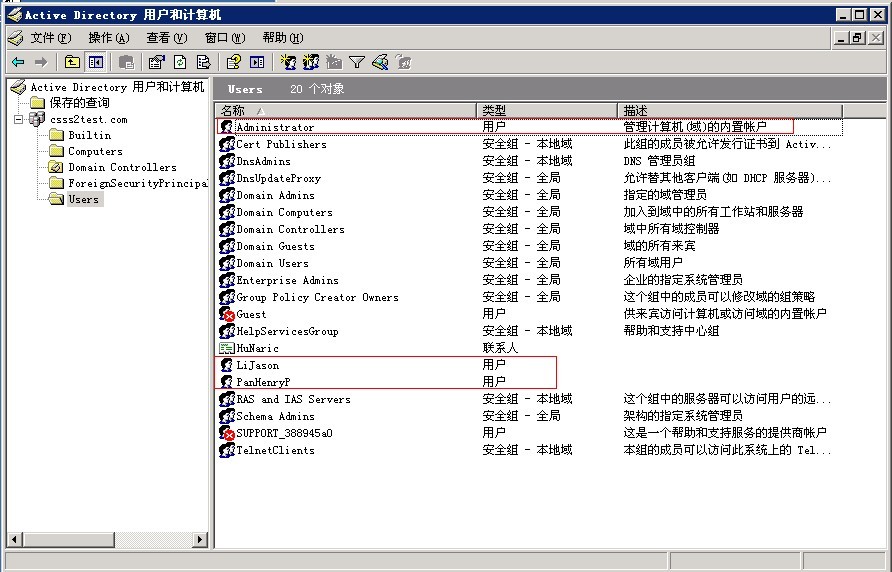Click the Help question mark toolbar icon
This screenshot has height=572, width=892.
pos(233,62)
